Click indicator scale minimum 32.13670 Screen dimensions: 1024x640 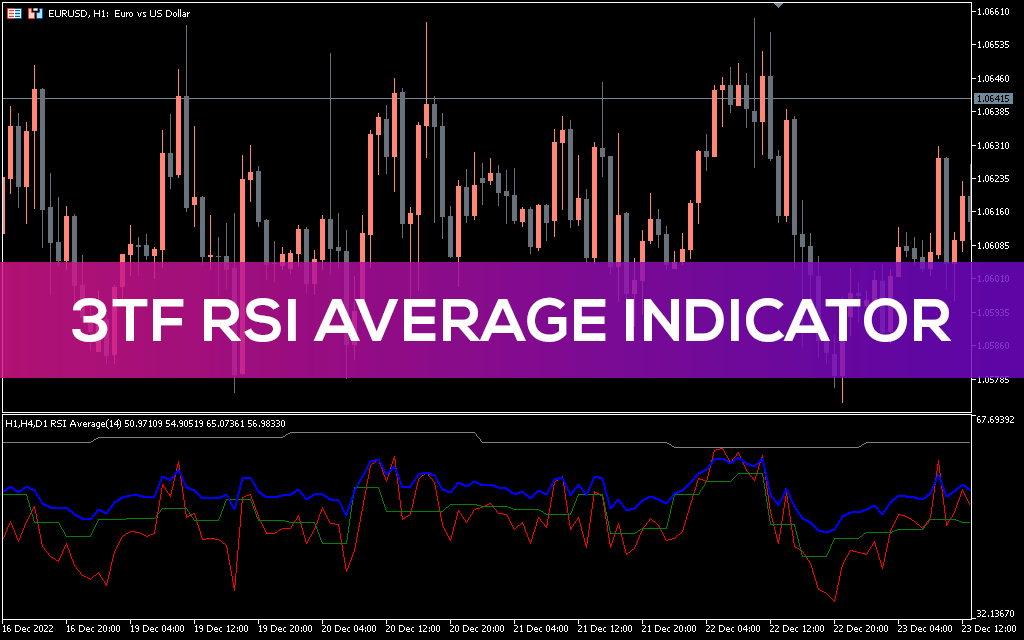997,613
